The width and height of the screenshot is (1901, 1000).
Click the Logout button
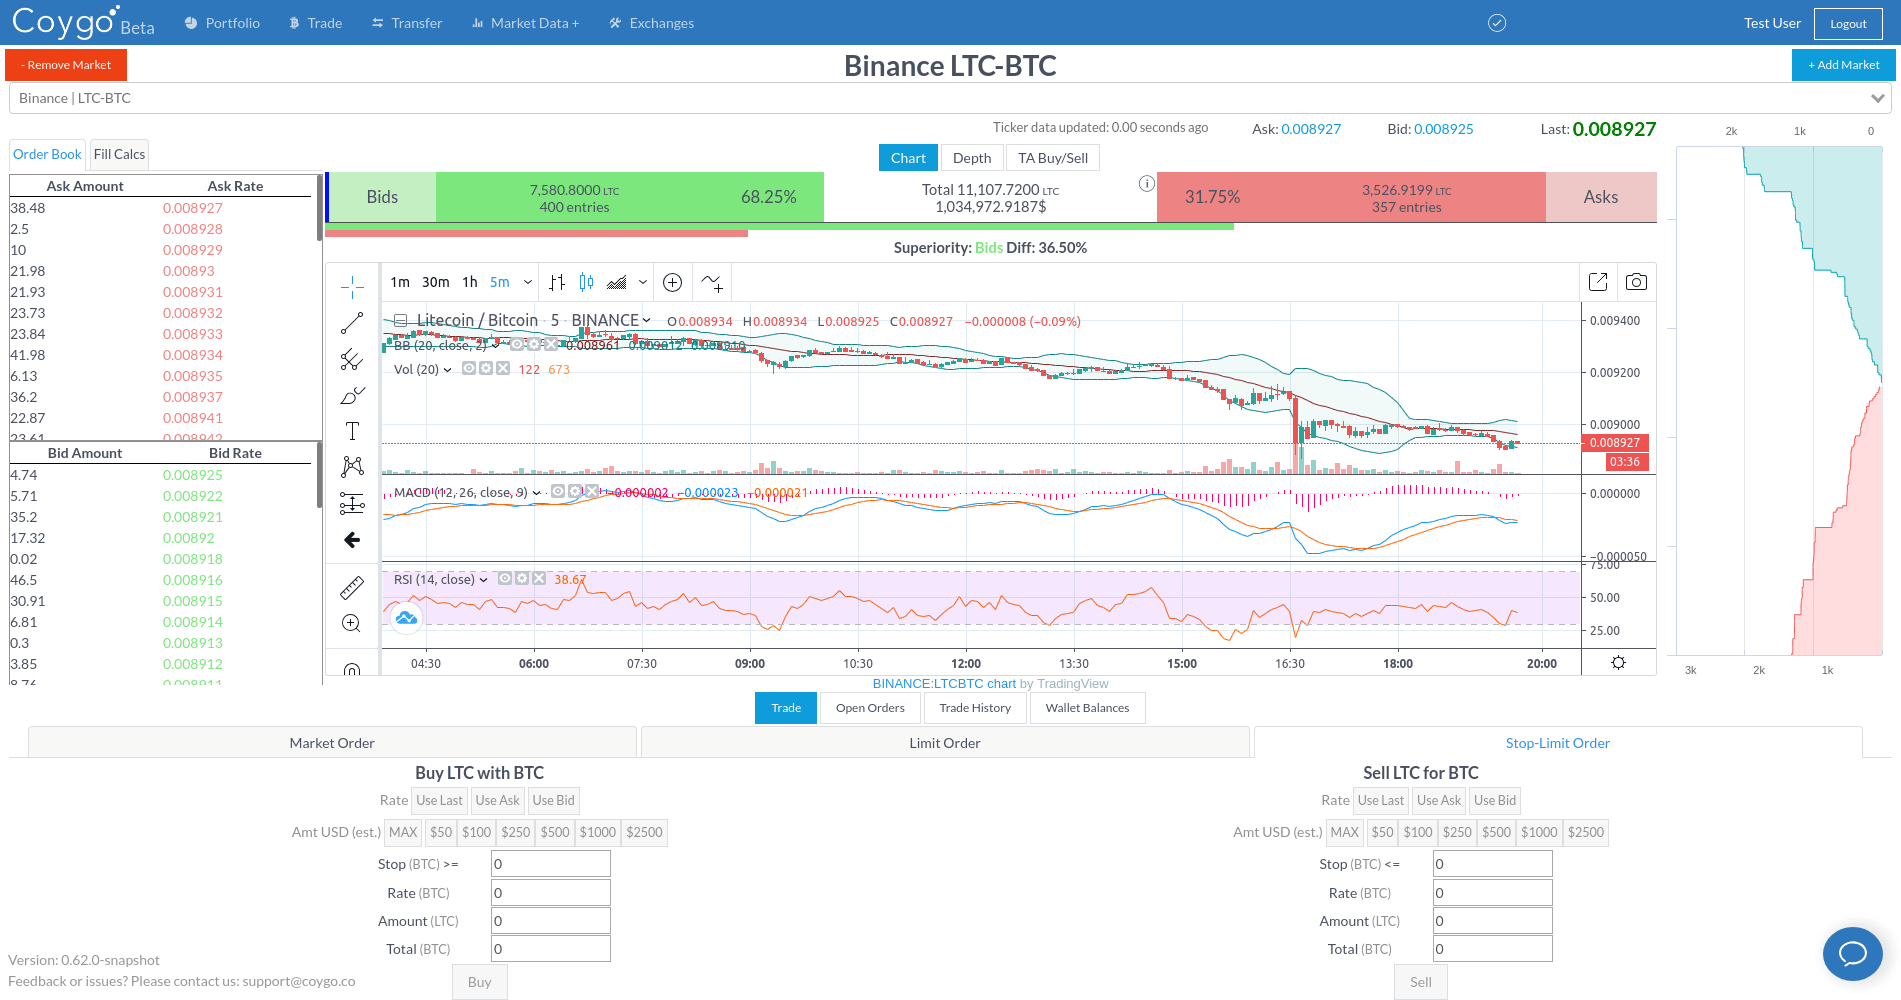tap(1848, 23)
